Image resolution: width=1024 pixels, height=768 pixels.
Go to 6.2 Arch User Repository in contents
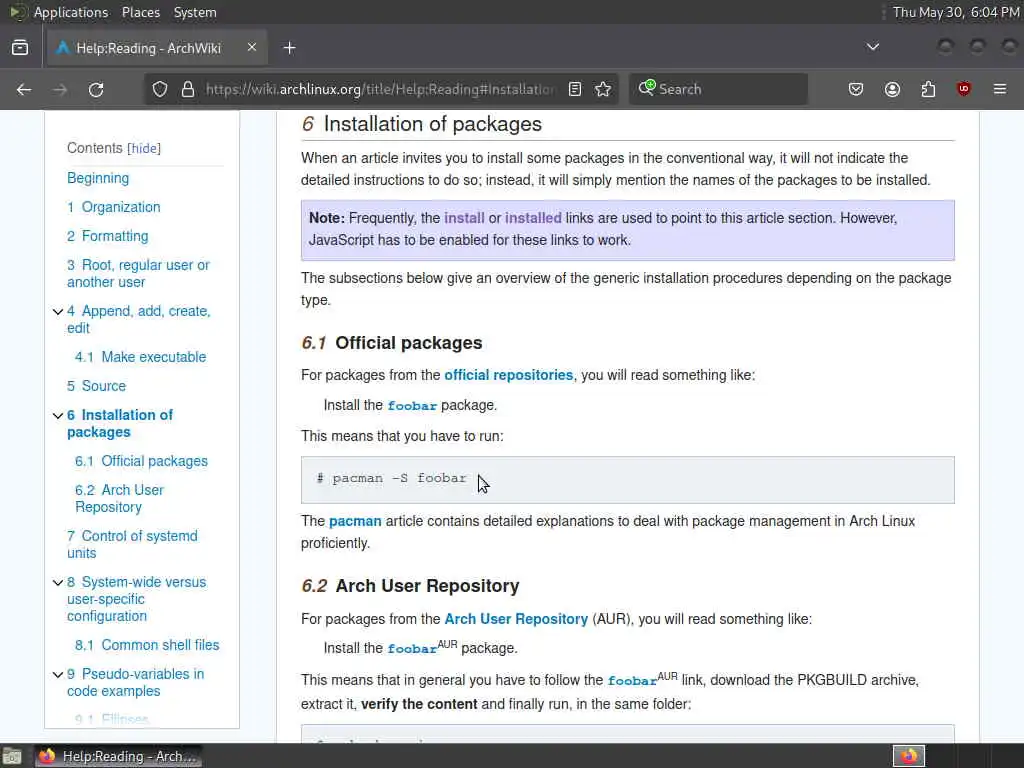[120, 498]
